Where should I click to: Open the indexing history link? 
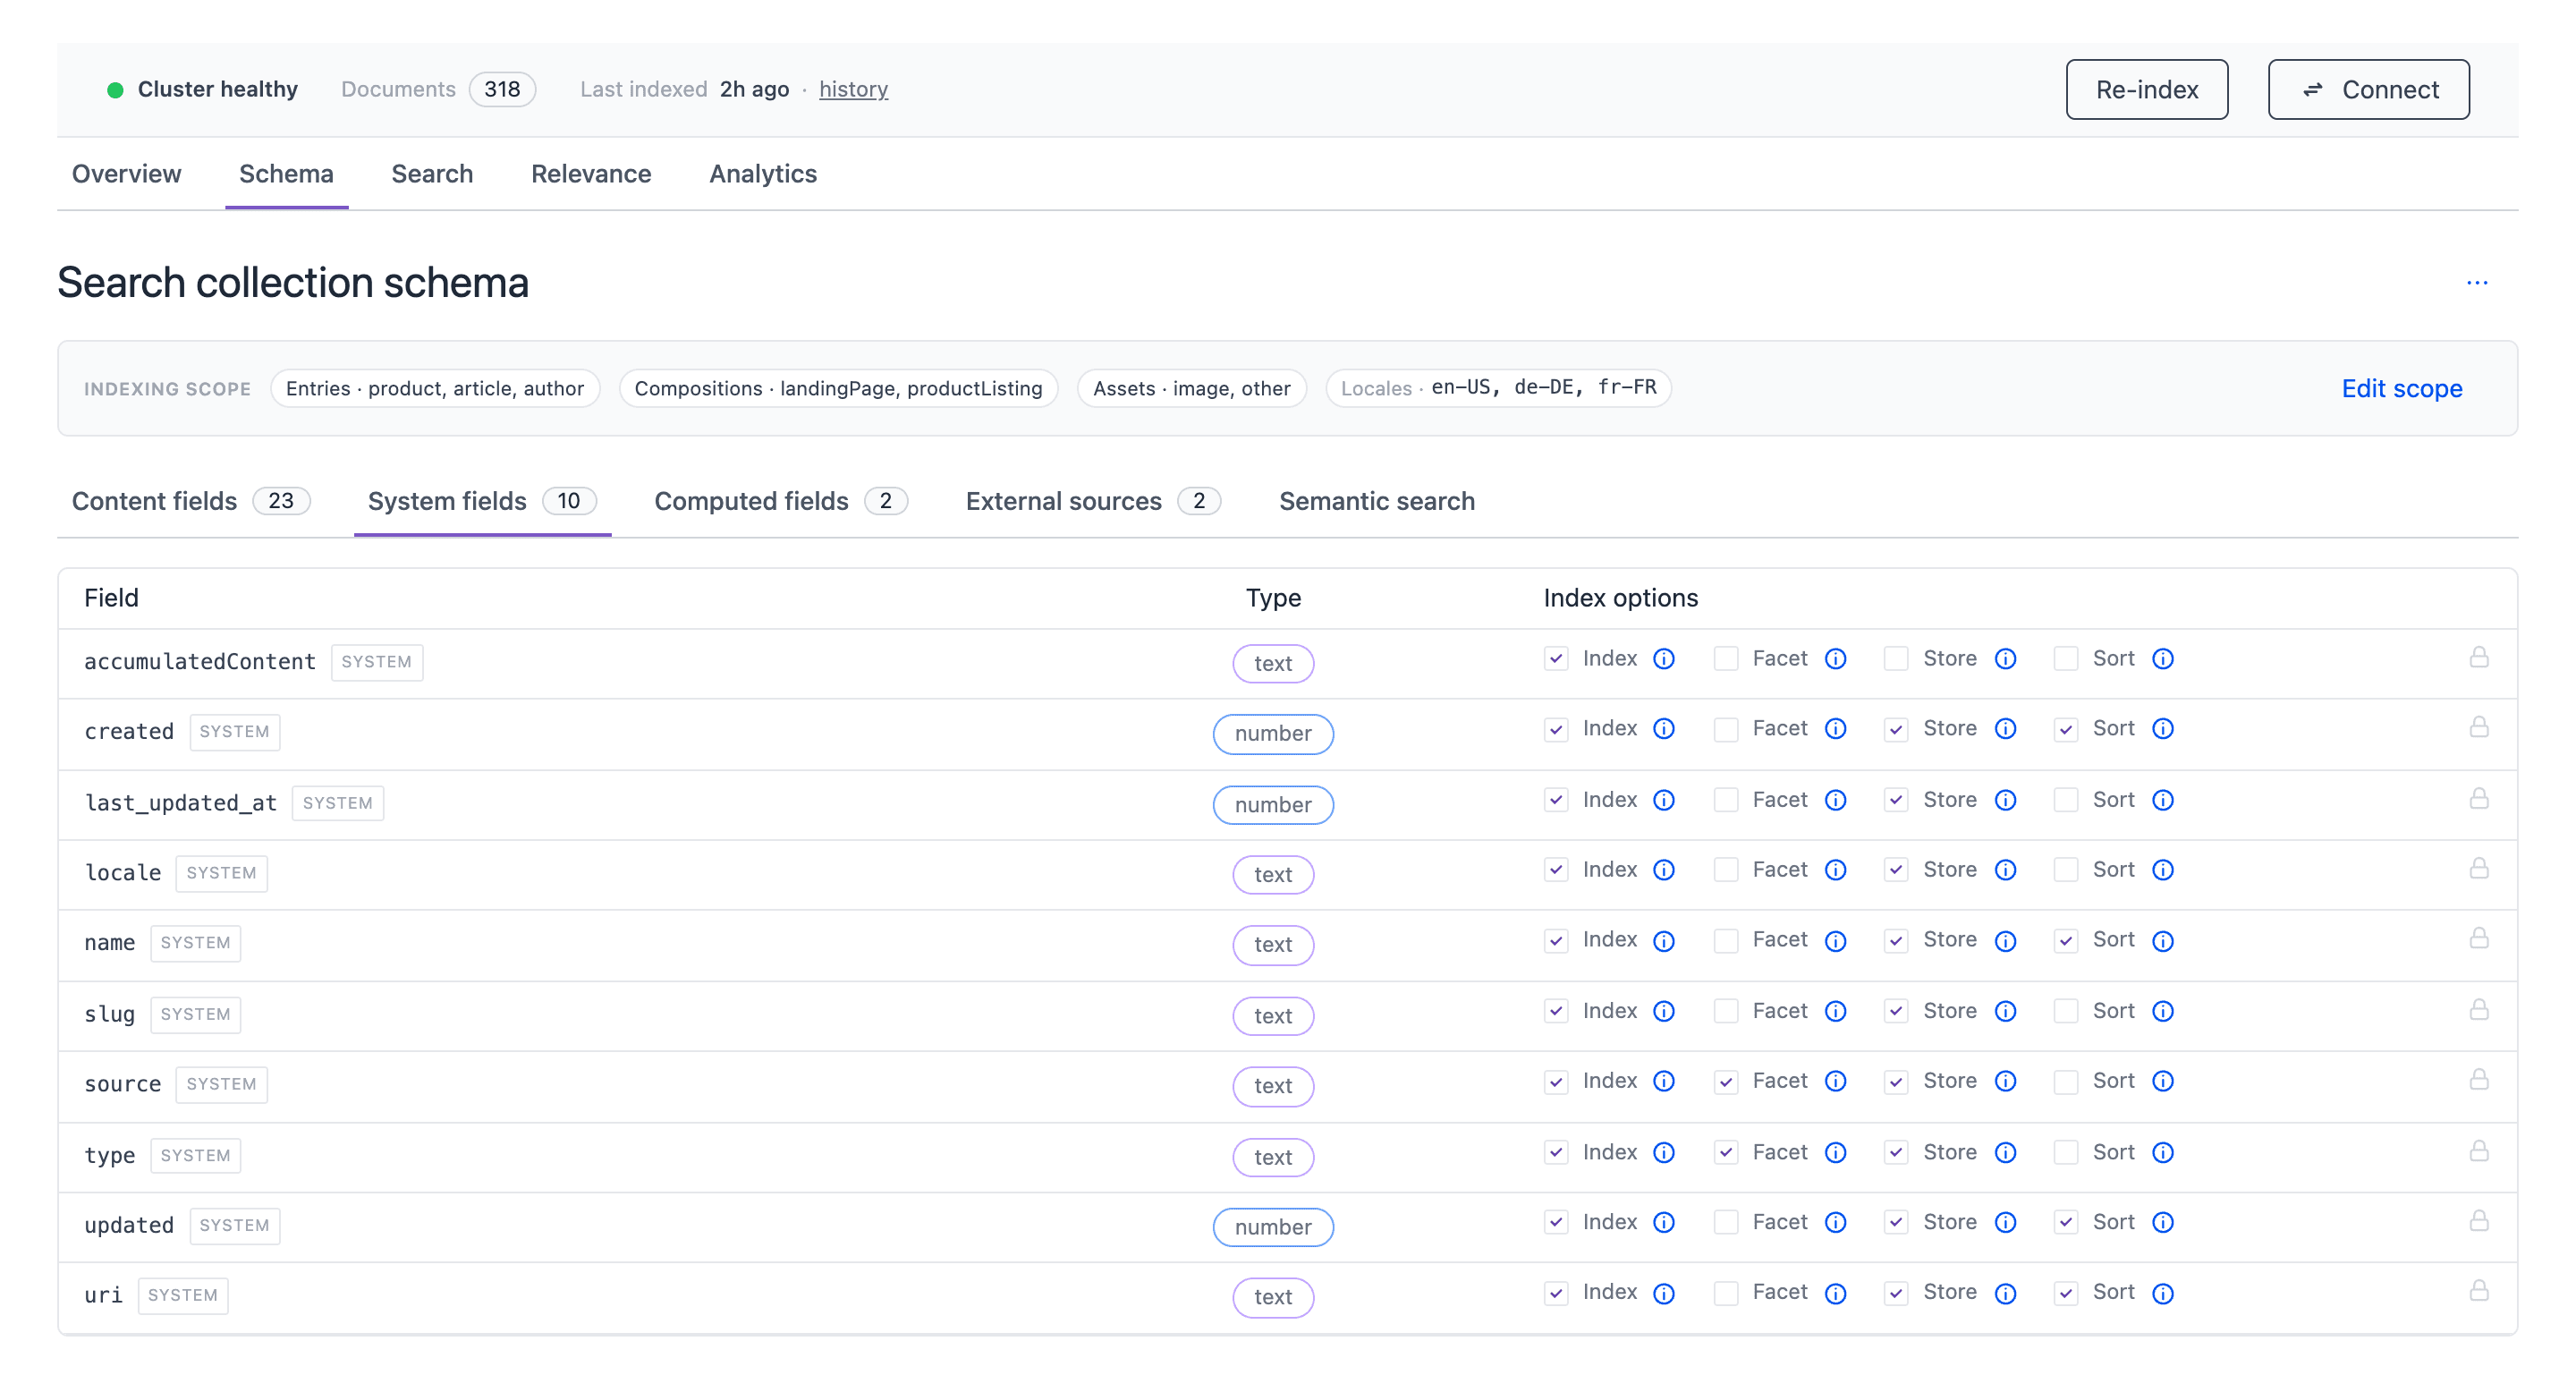tap(853, 89)
